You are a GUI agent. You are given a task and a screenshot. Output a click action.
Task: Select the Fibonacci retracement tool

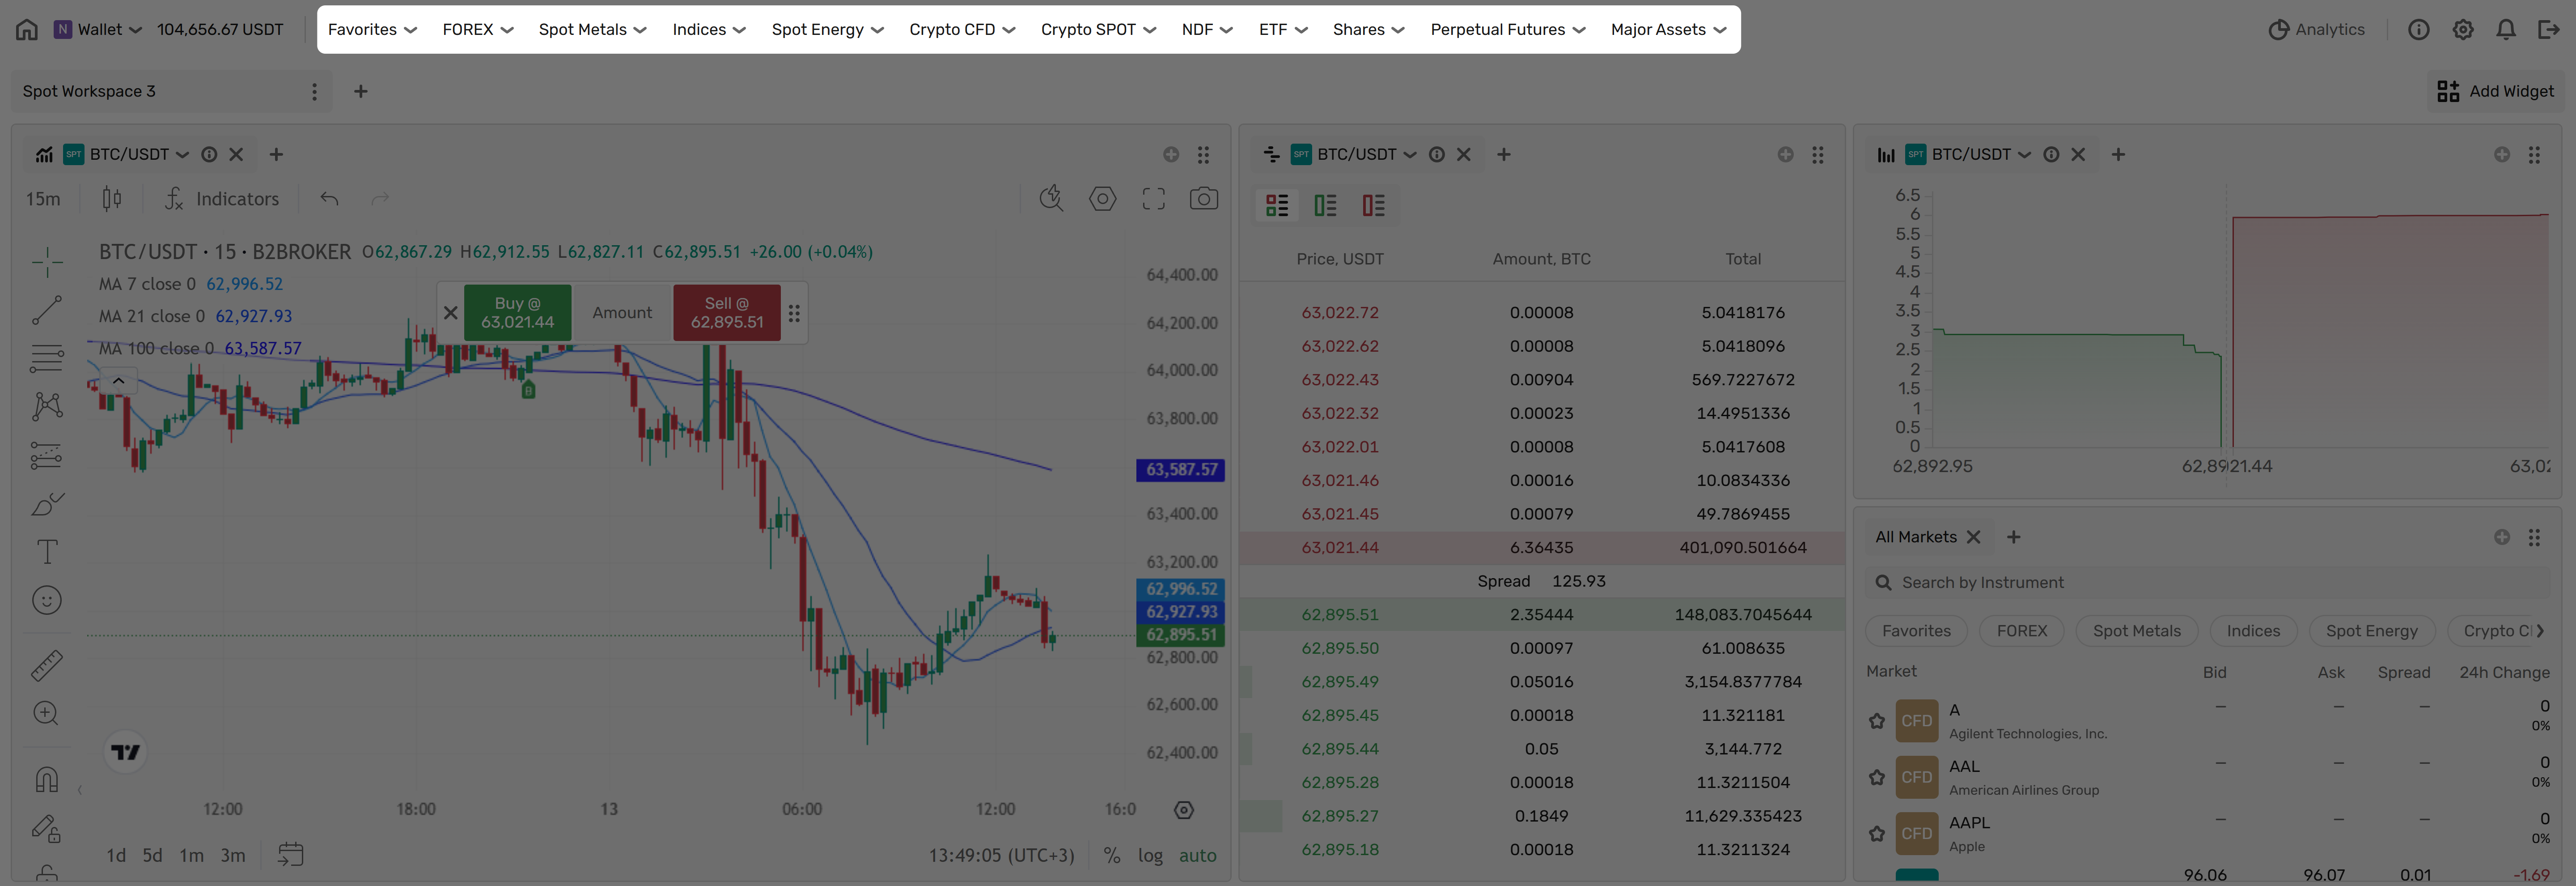tap(47, 358)
